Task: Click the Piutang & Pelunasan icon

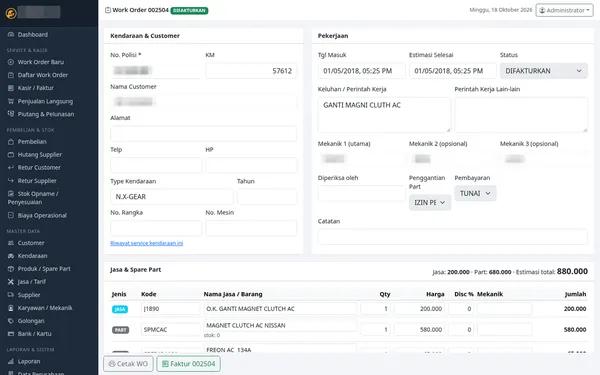Action: 11,114
